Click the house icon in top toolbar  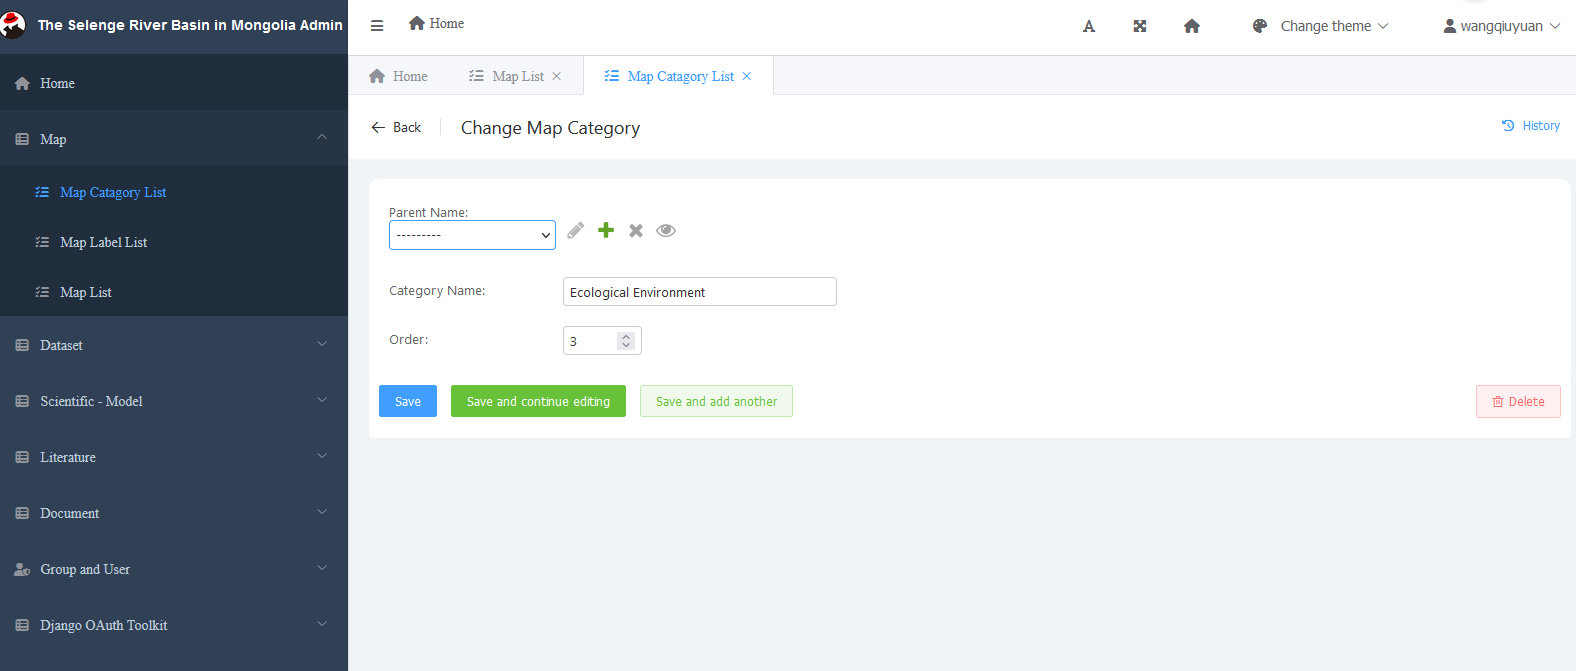1192,26
